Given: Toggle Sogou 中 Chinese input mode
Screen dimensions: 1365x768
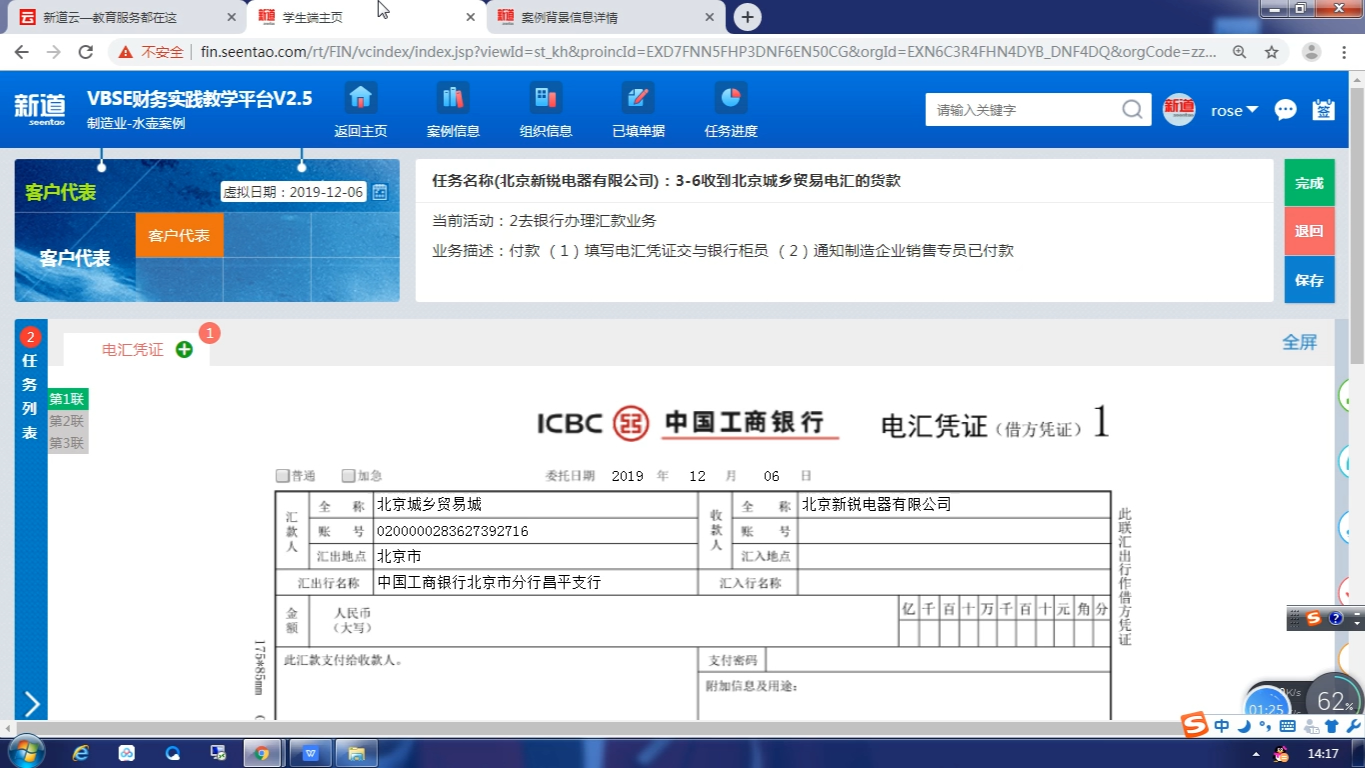Looking at the screenshot, I should tap(1222, 726).
